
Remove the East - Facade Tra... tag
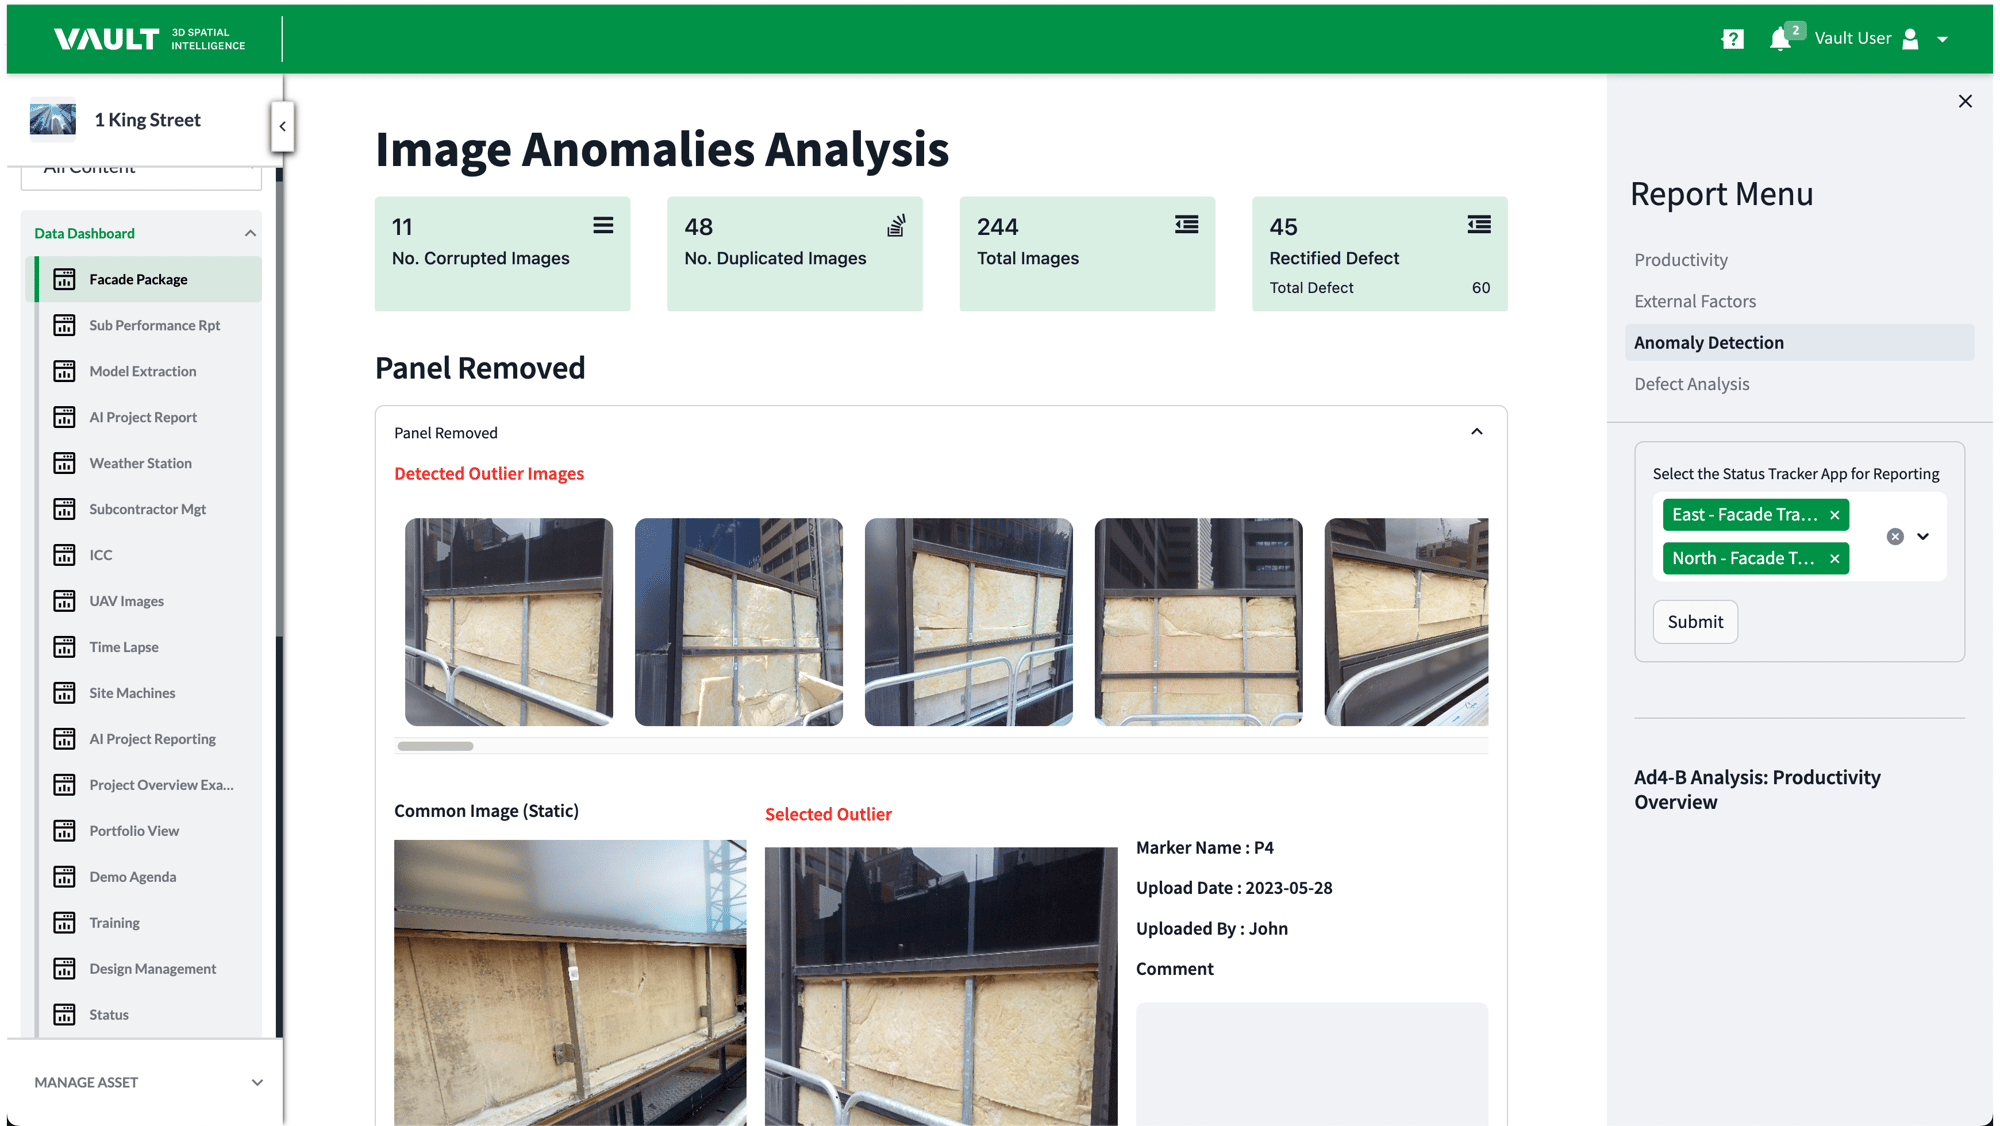point(1834,515)
